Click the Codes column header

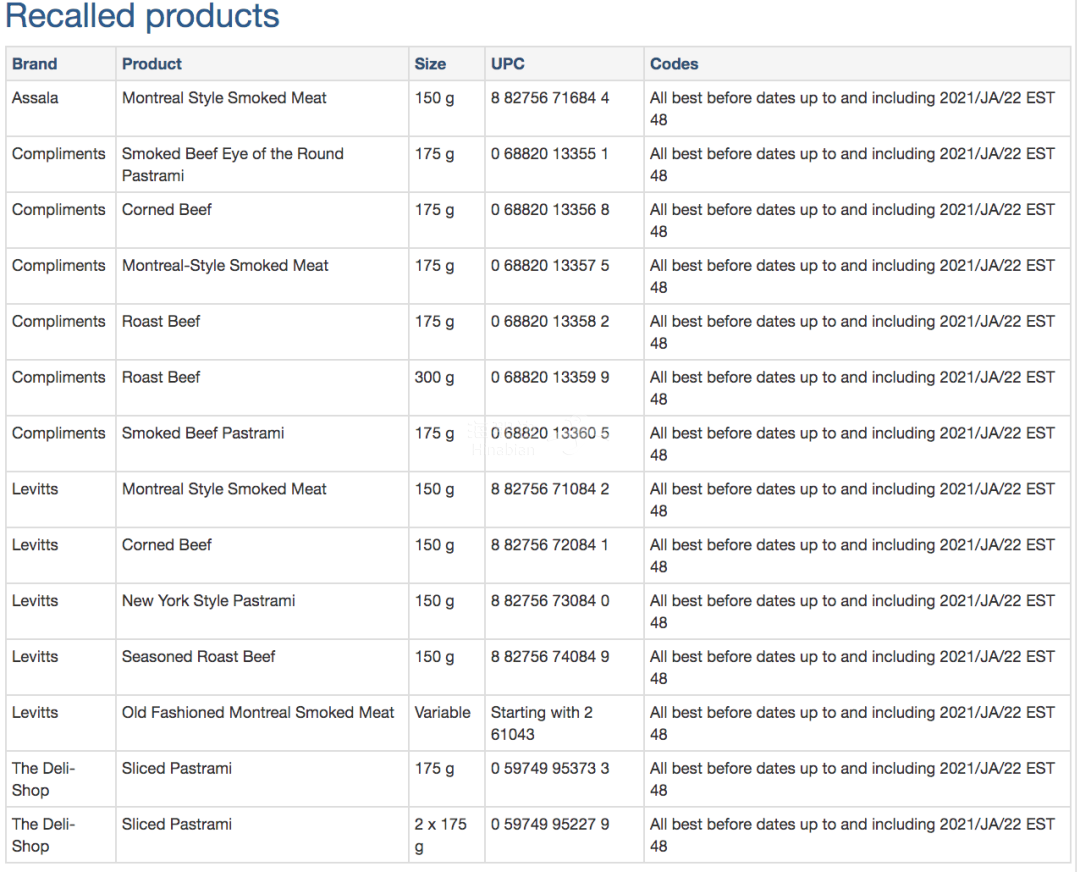[x=674, y=64]
